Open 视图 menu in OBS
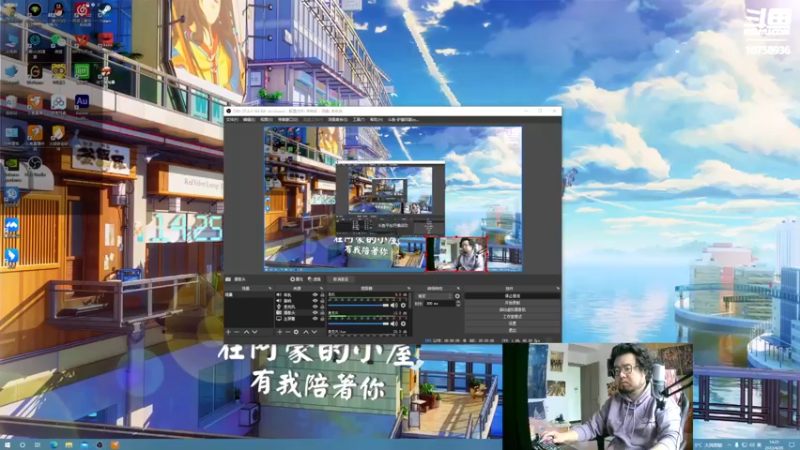Viewport: 800px width, 450px height. click(x=266, y=119)
